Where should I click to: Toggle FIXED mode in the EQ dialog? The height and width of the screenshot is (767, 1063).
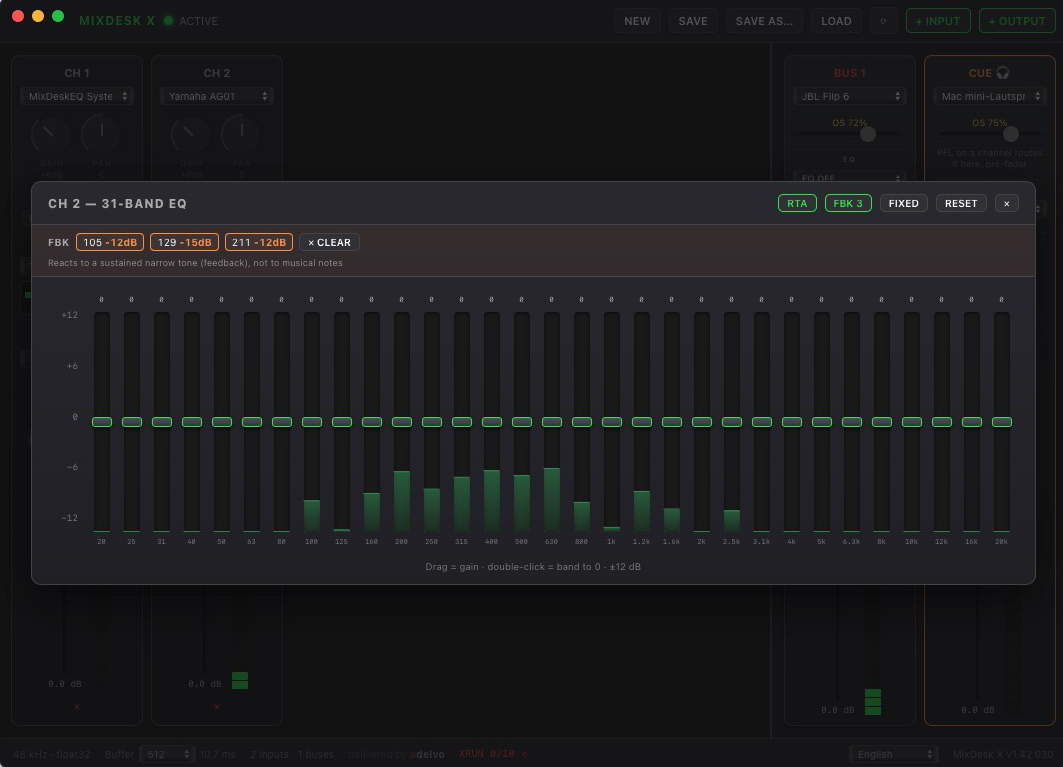click(904, 203)
